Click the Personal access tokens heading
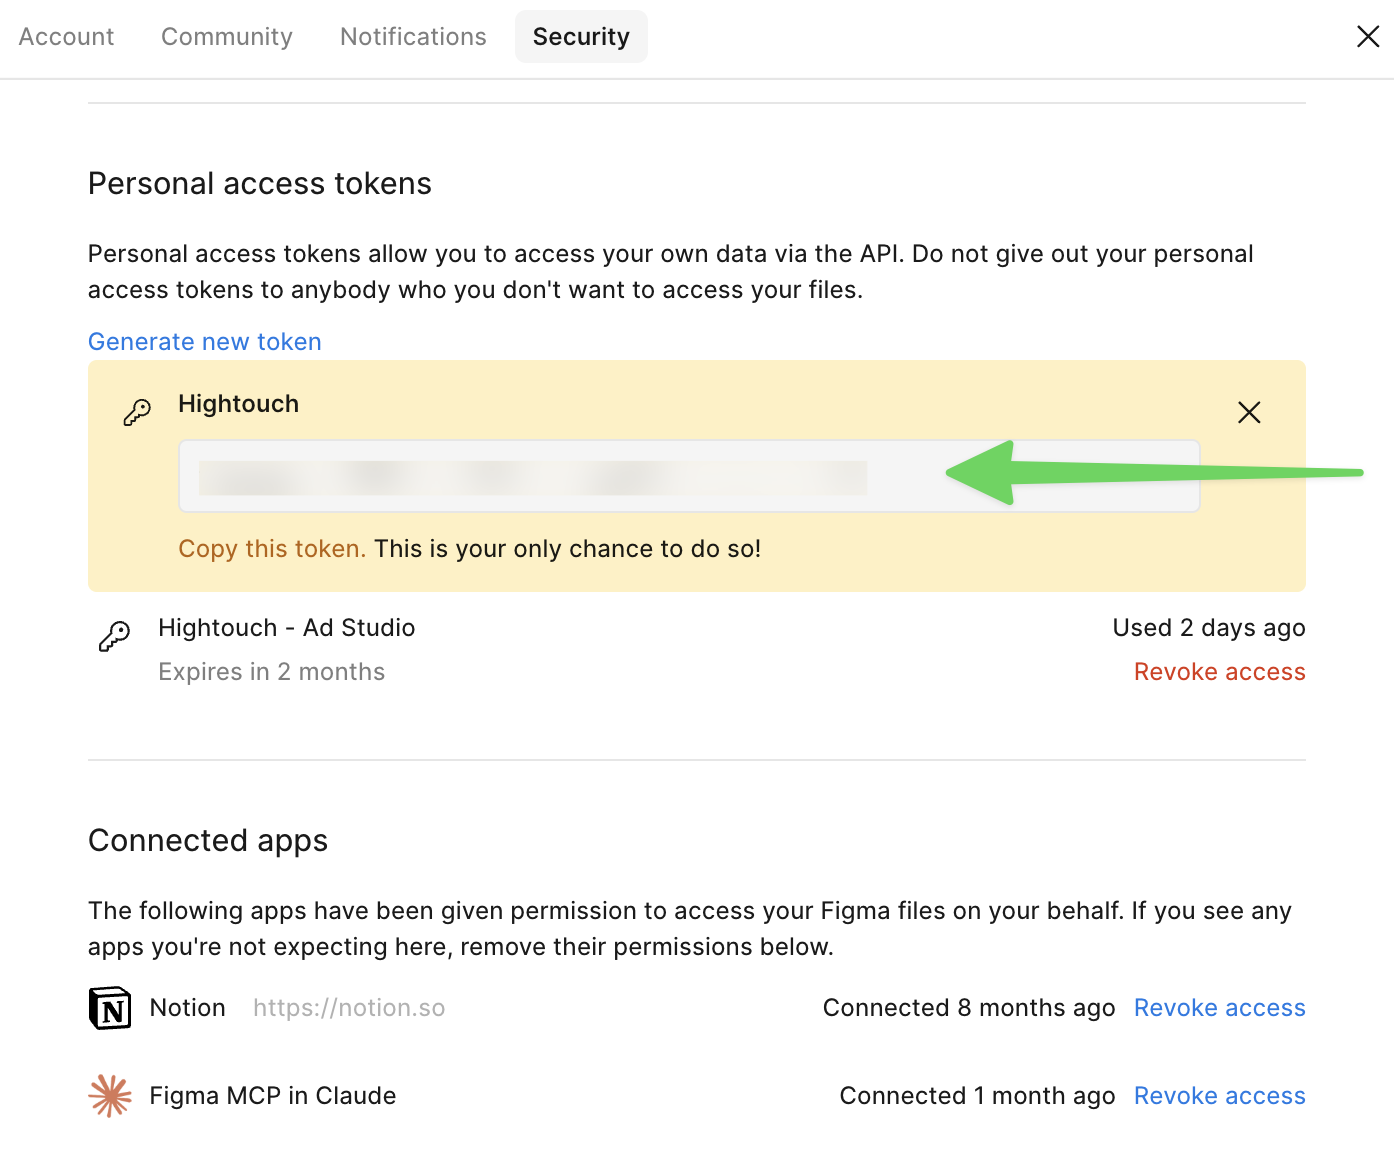This screenshot has width=1394, height=1168. (260, 184)
